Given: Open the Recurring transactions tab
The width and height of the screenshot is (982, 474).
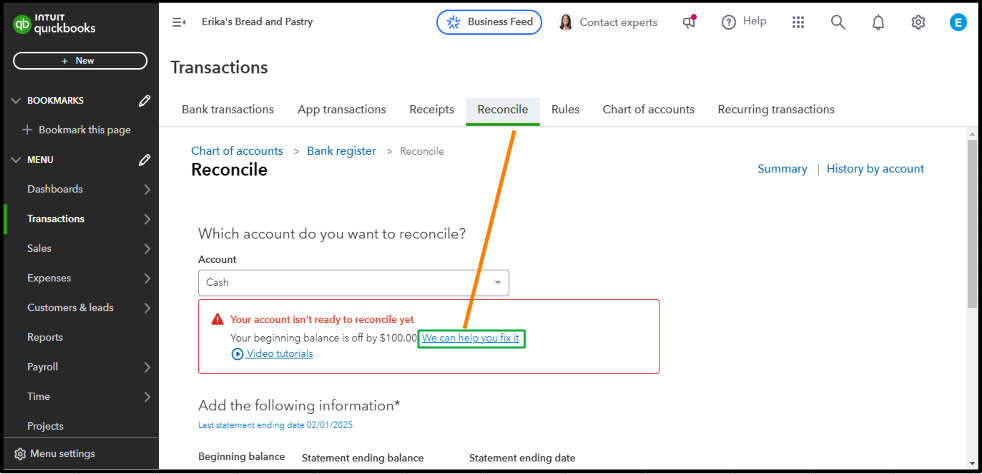Looking at the screenshot, I should 776,109.
